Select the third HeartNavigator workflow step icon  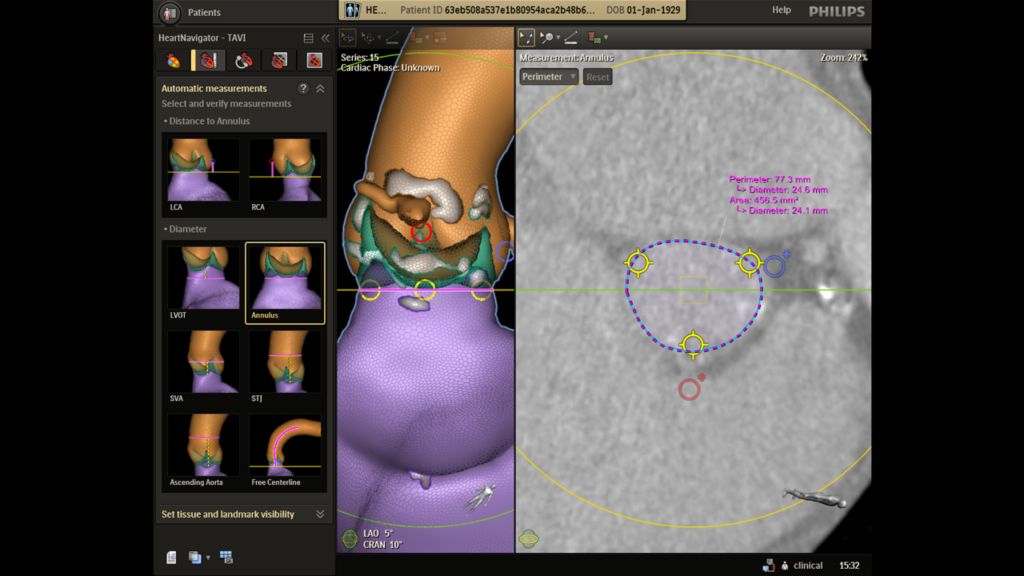tap(243, 61)
